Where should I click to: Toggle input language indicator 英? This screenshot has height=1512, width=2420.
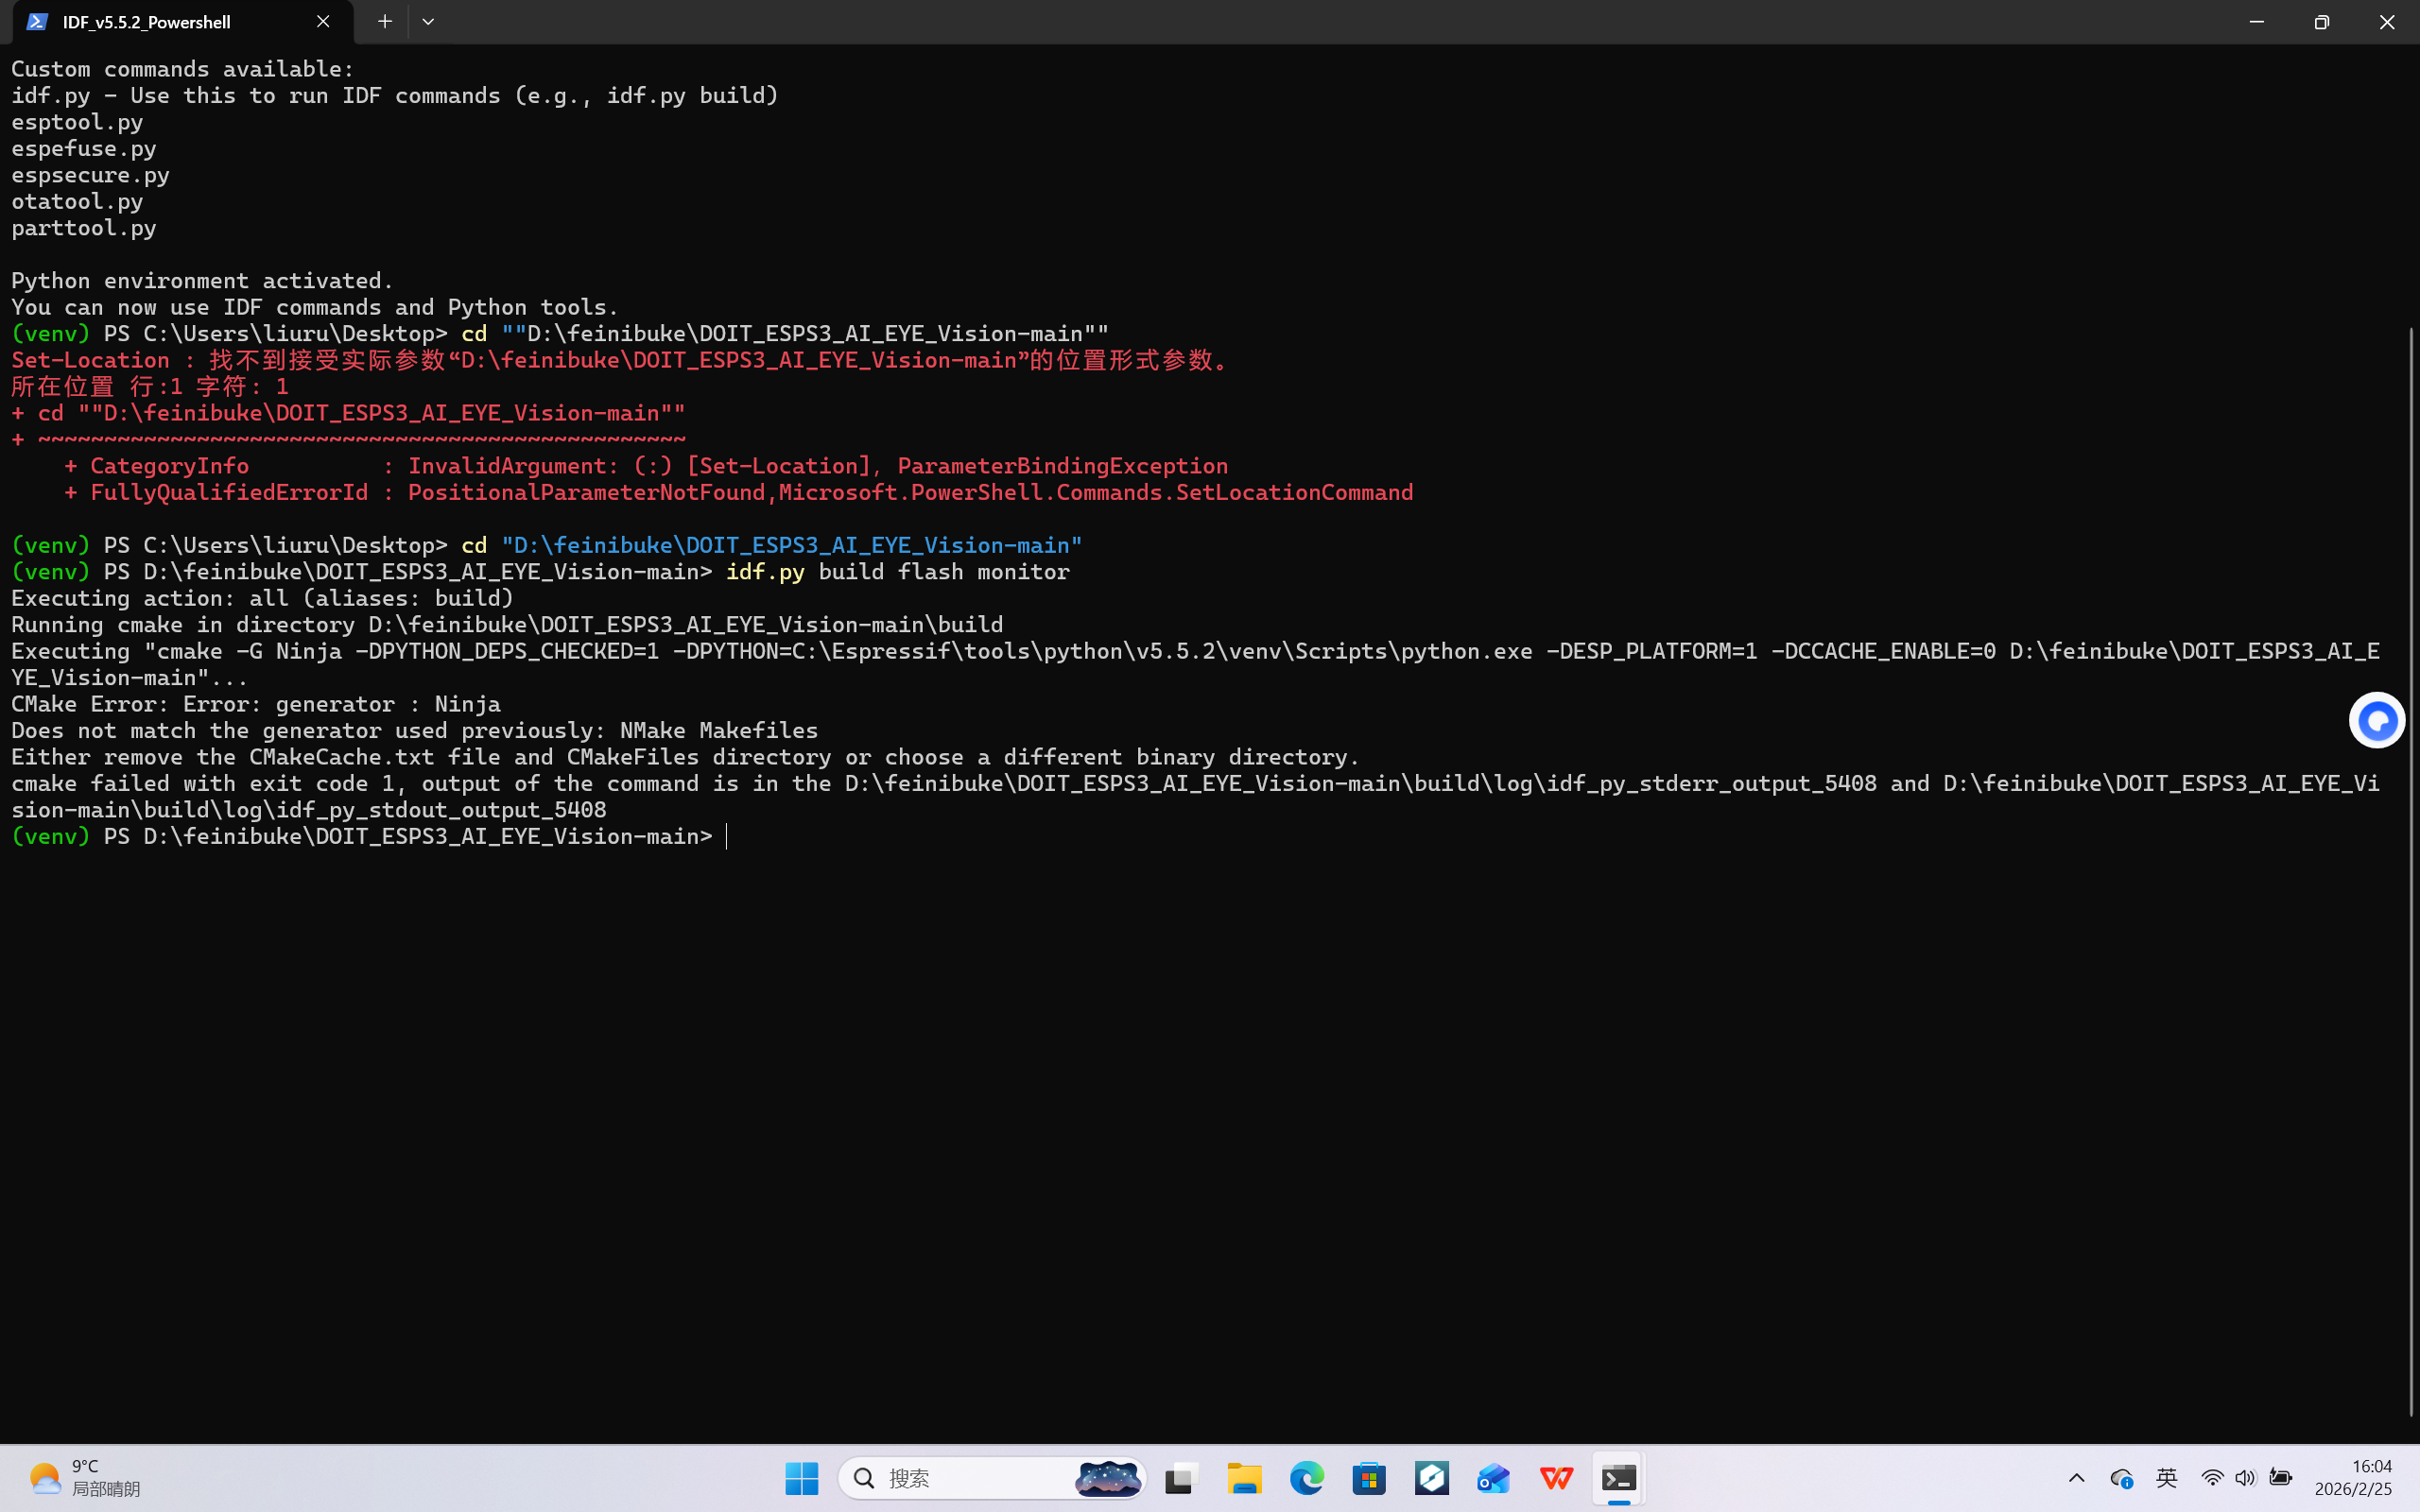[x=2166, y=1478]
